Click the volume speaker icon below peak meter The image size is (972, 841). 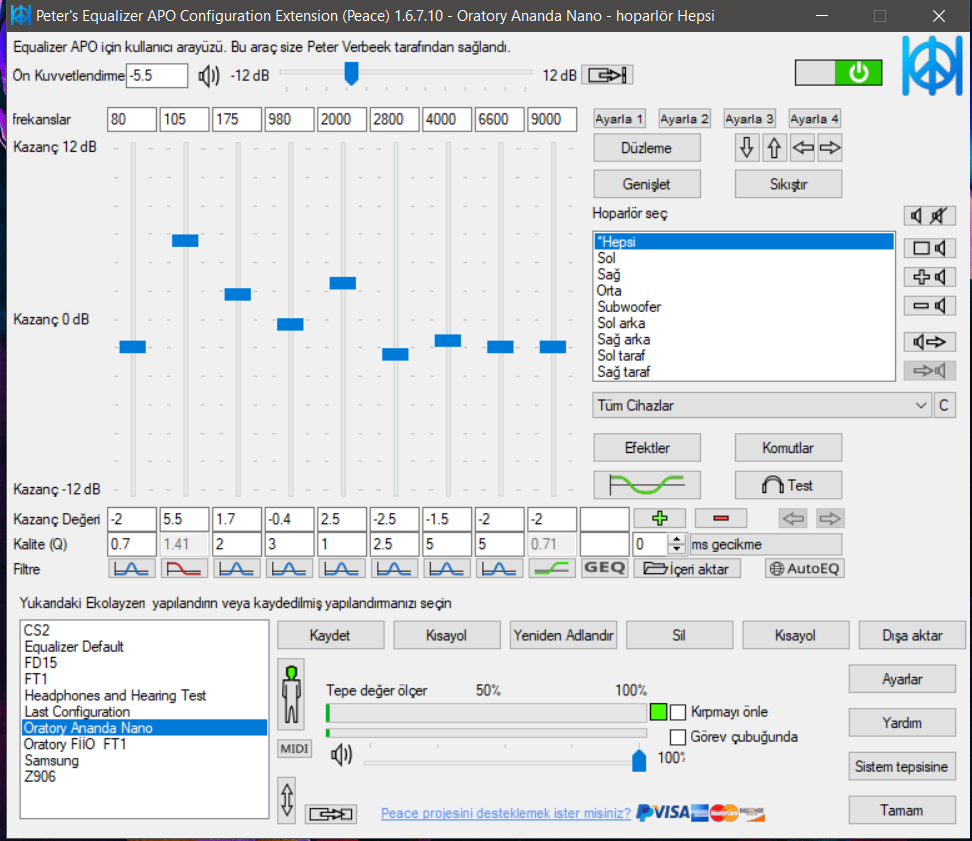(x=341, y=755)
